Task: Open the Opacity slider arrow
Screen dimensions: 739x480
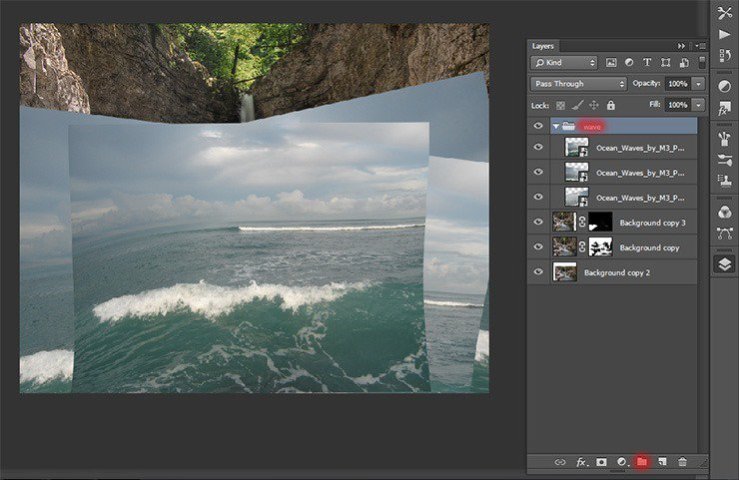Action: 698,84
